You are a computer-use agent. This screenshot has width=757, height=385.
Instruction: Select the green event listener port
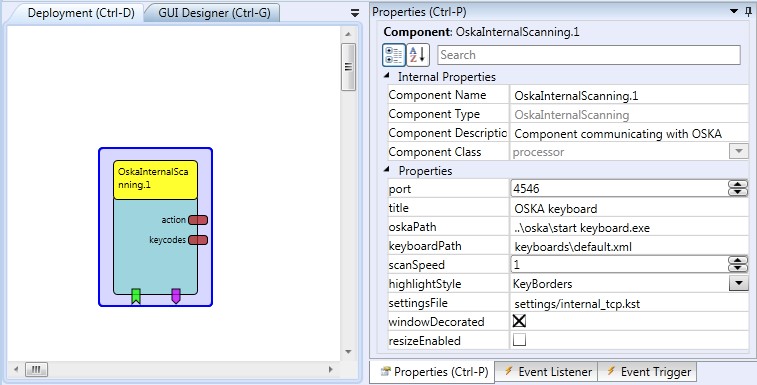point(136,296)
